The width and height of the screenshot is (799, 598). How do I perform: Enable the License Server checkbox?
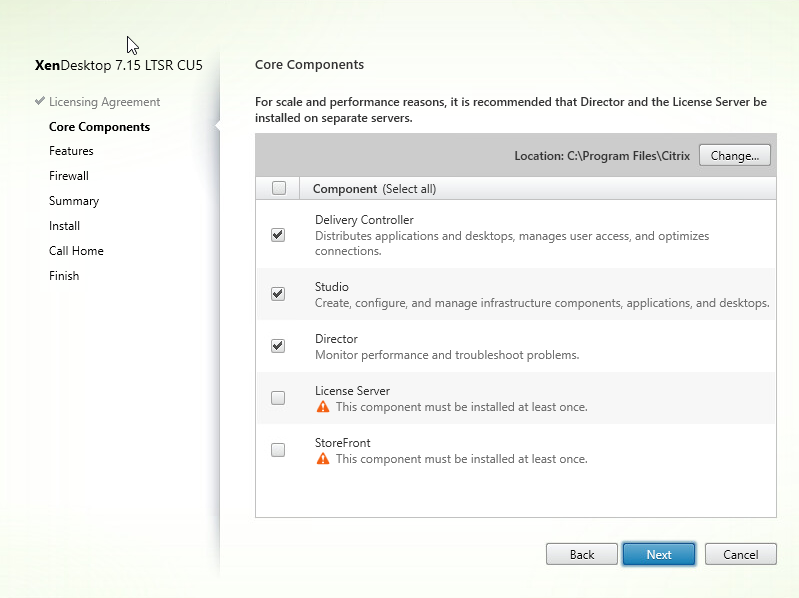(278, 398)
